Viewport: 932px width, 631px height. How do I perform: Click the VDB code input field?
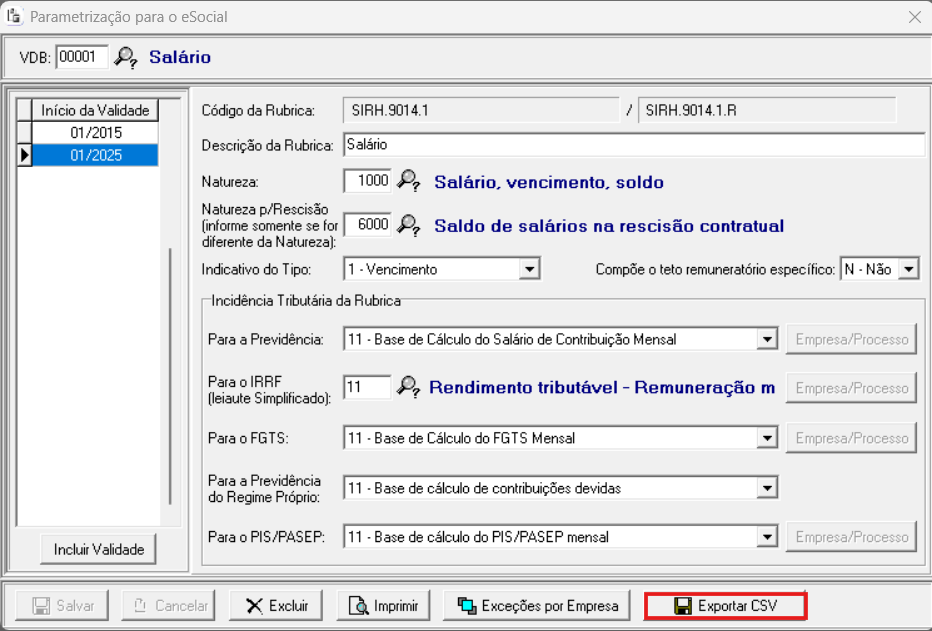click(81, 57)
